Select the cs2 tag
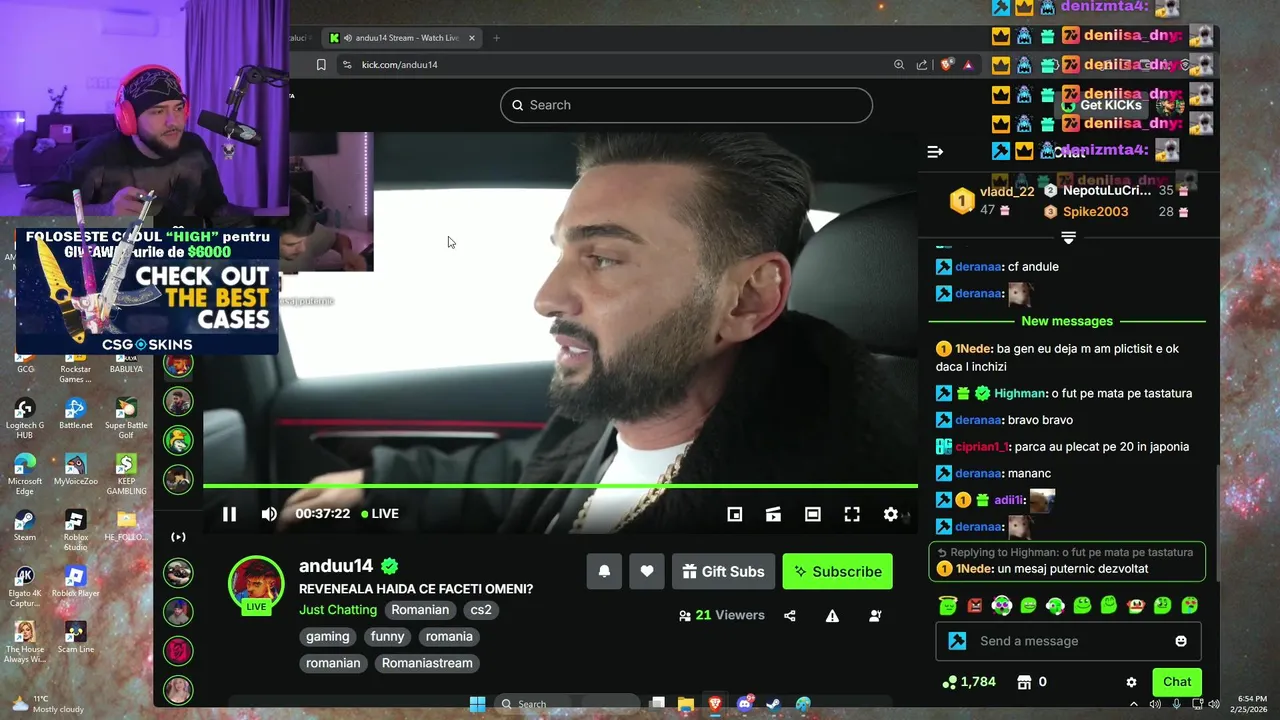Image resolution: width=1280 pixels, height=720 pixels. point(481,610)
